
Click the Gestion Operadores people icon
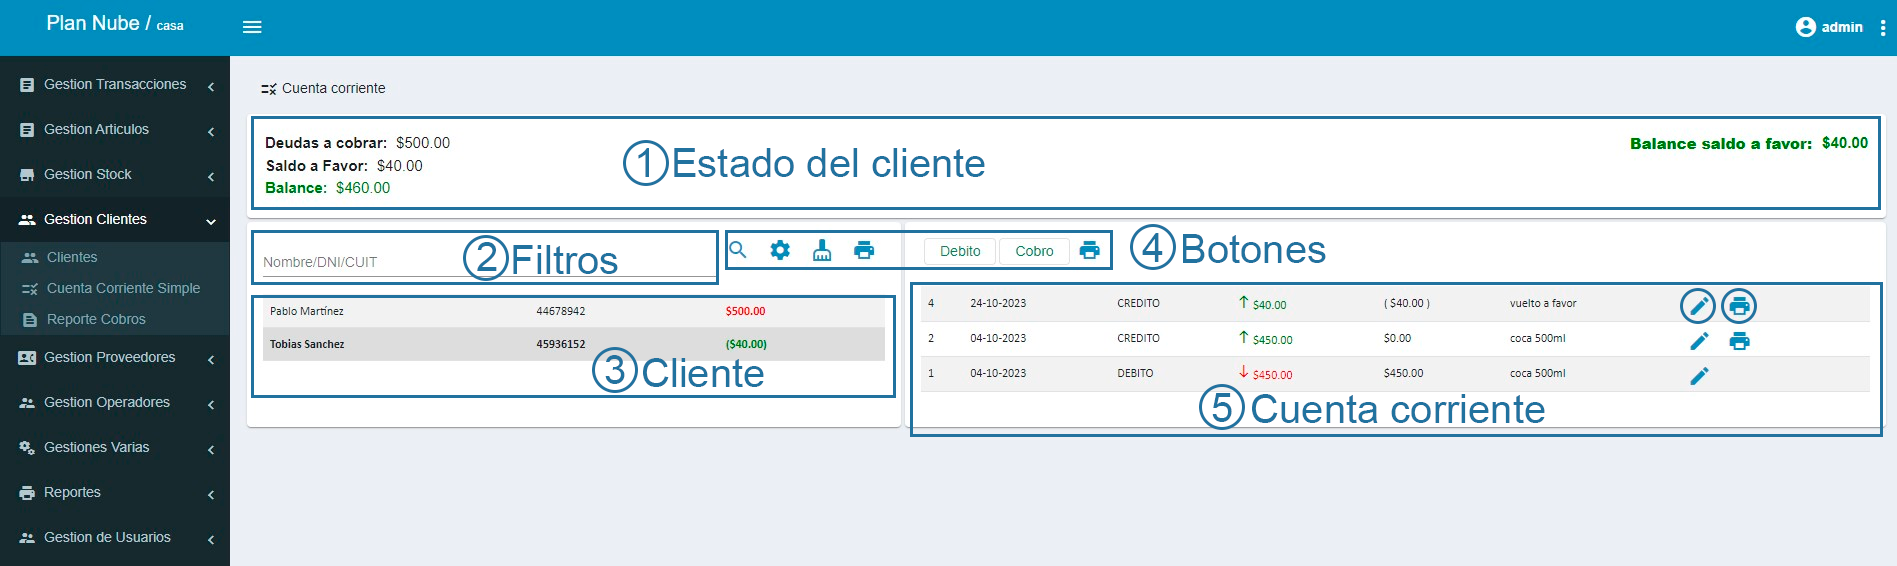point(27,403)
